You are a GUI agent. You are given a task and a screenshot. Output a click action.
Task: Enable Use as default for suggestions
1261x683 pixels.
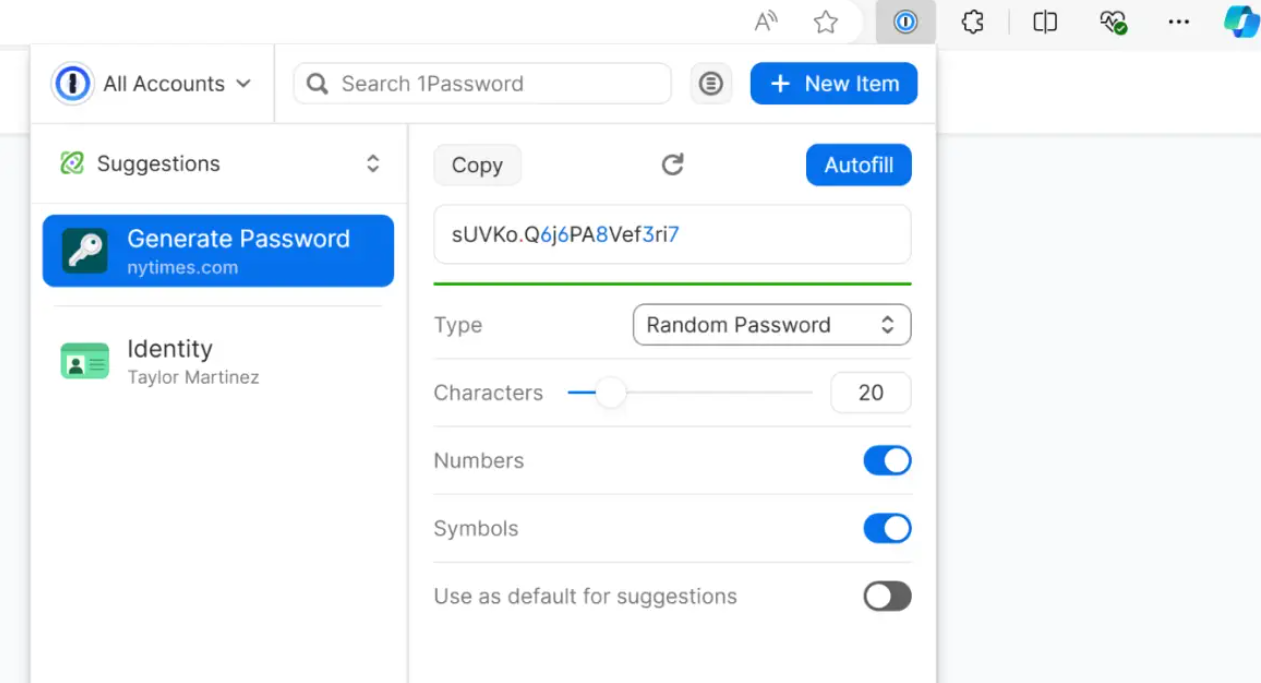click(887, 596)
